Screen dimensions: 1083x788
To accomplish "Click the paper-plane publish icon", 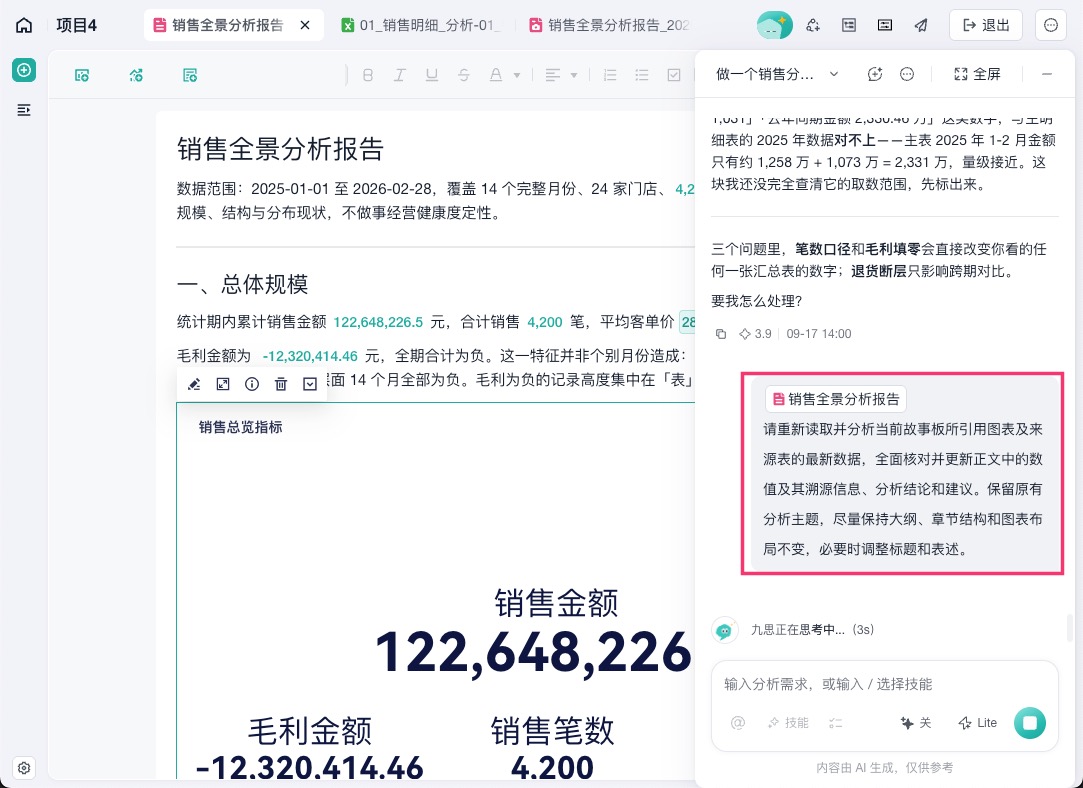I will 921,26.
